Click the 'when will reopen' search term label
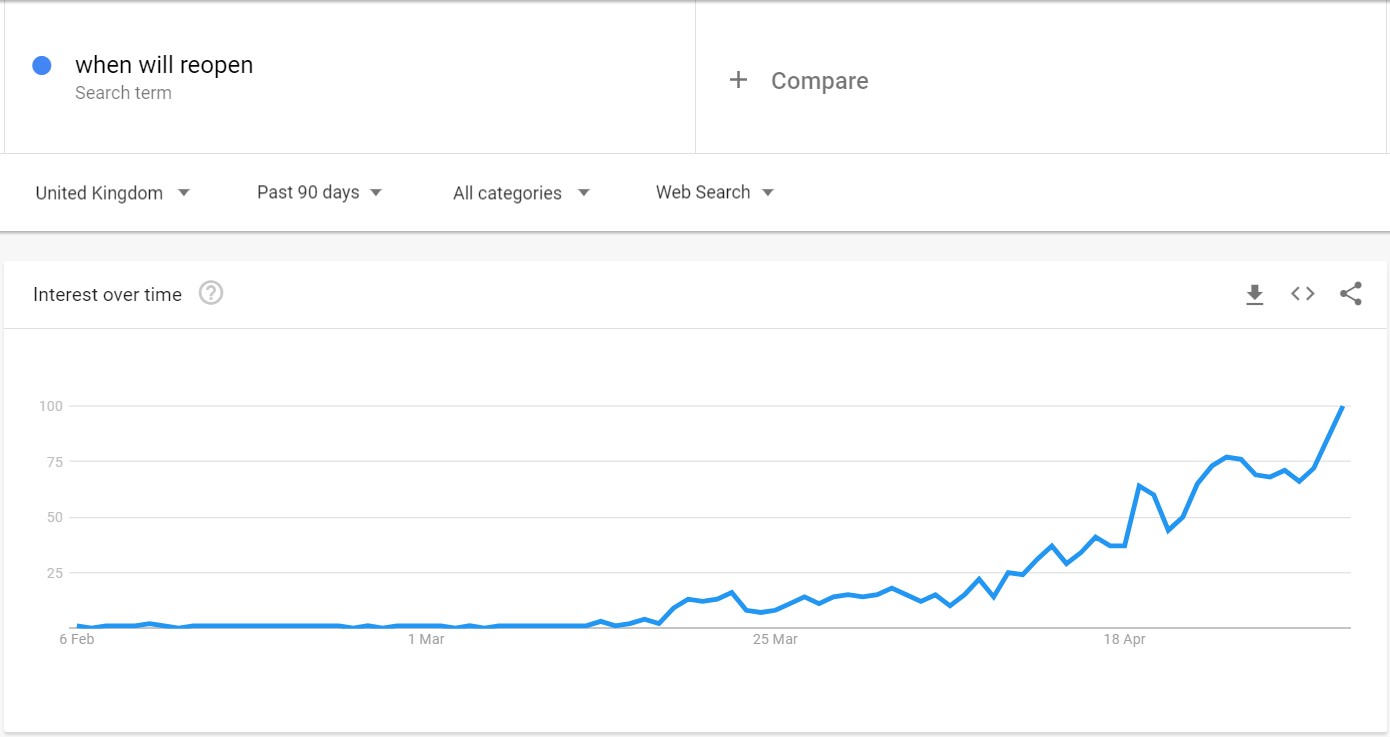Viewport: 1390px width, 737px height. pos(163,64)
